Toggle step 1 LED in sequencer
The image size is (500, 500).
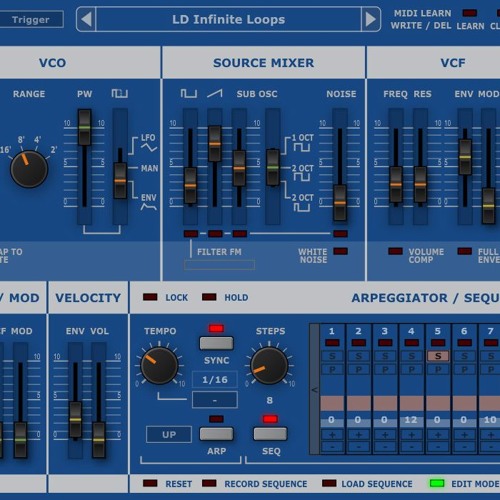pos(332,343)
